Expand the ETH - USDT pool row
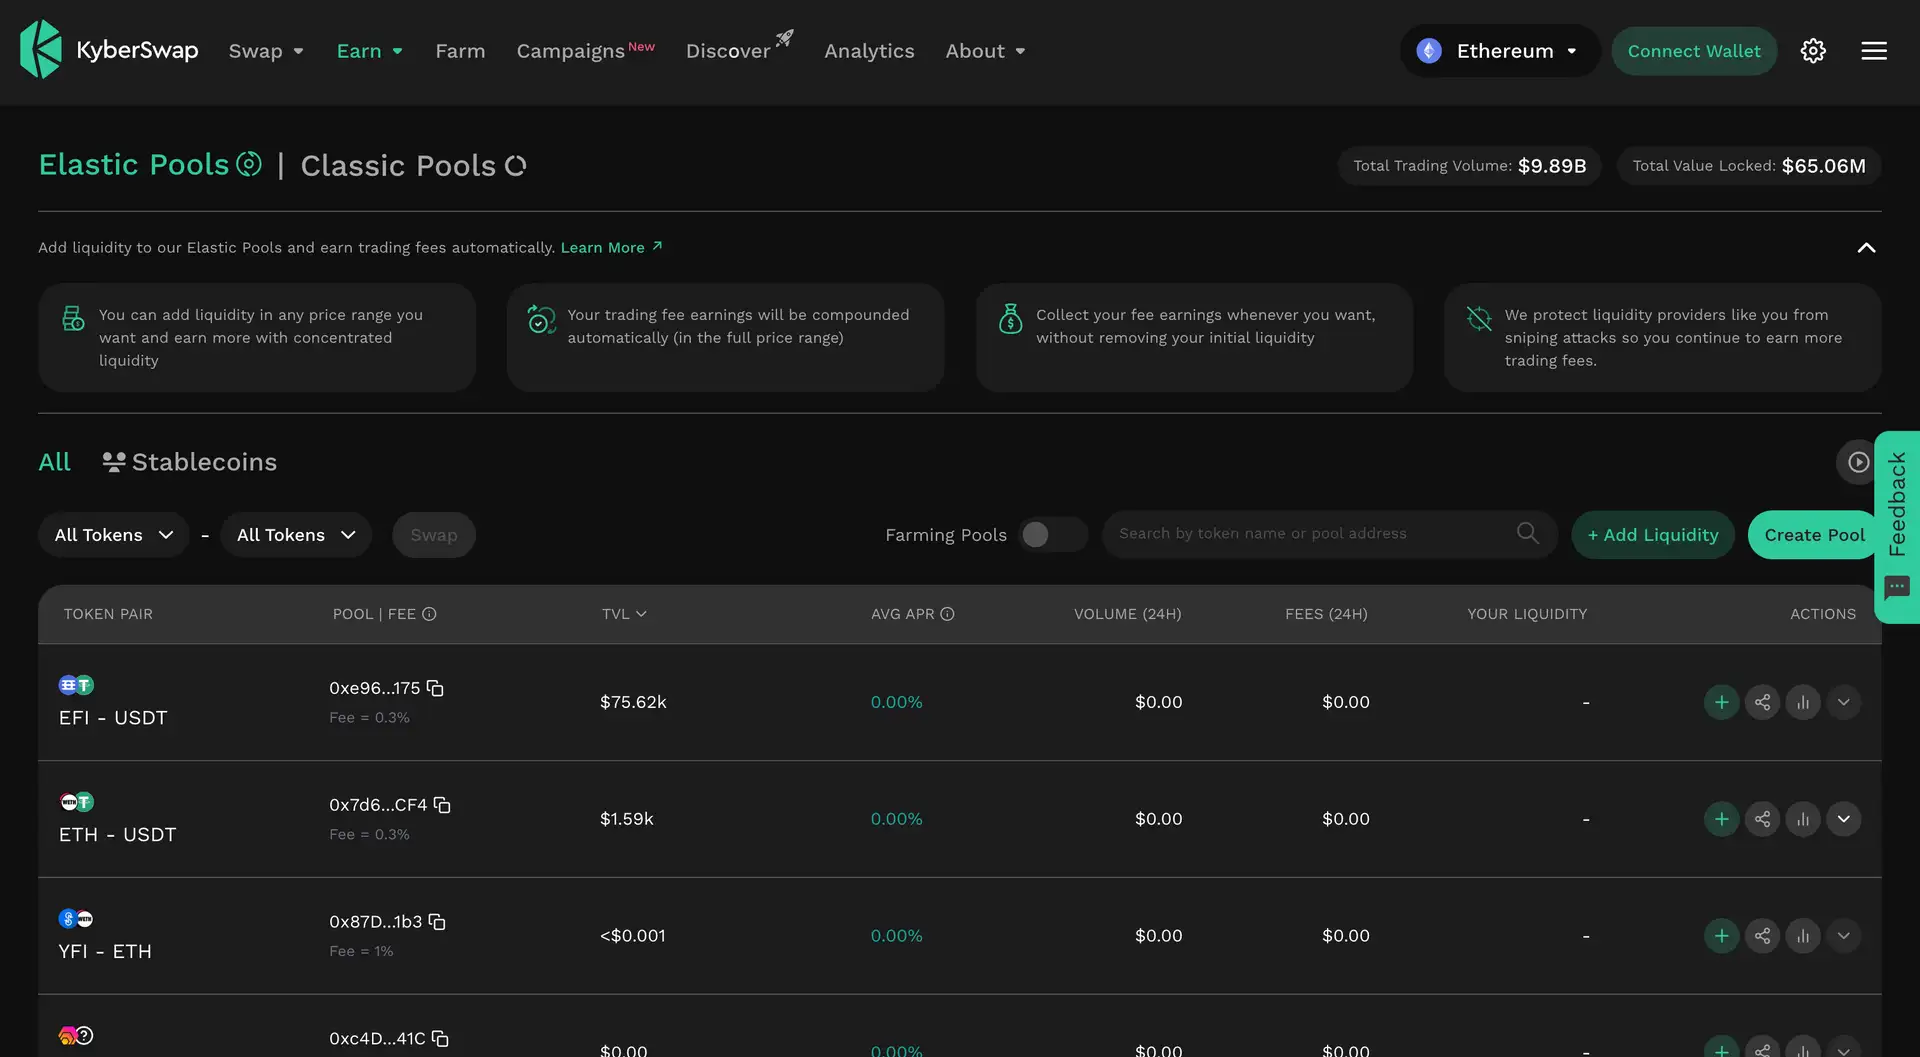Screen dimensions: 1920x1057 point(1843,819)
